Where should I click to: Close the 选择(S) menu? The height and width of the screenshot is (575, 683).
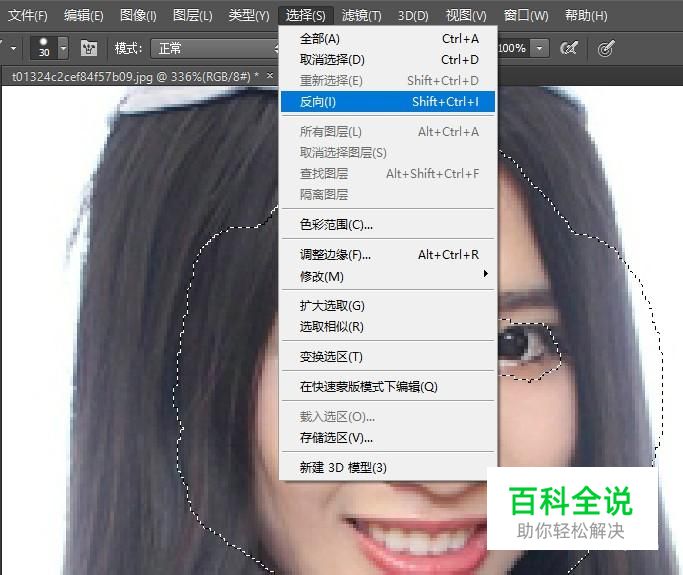(305, 16)
